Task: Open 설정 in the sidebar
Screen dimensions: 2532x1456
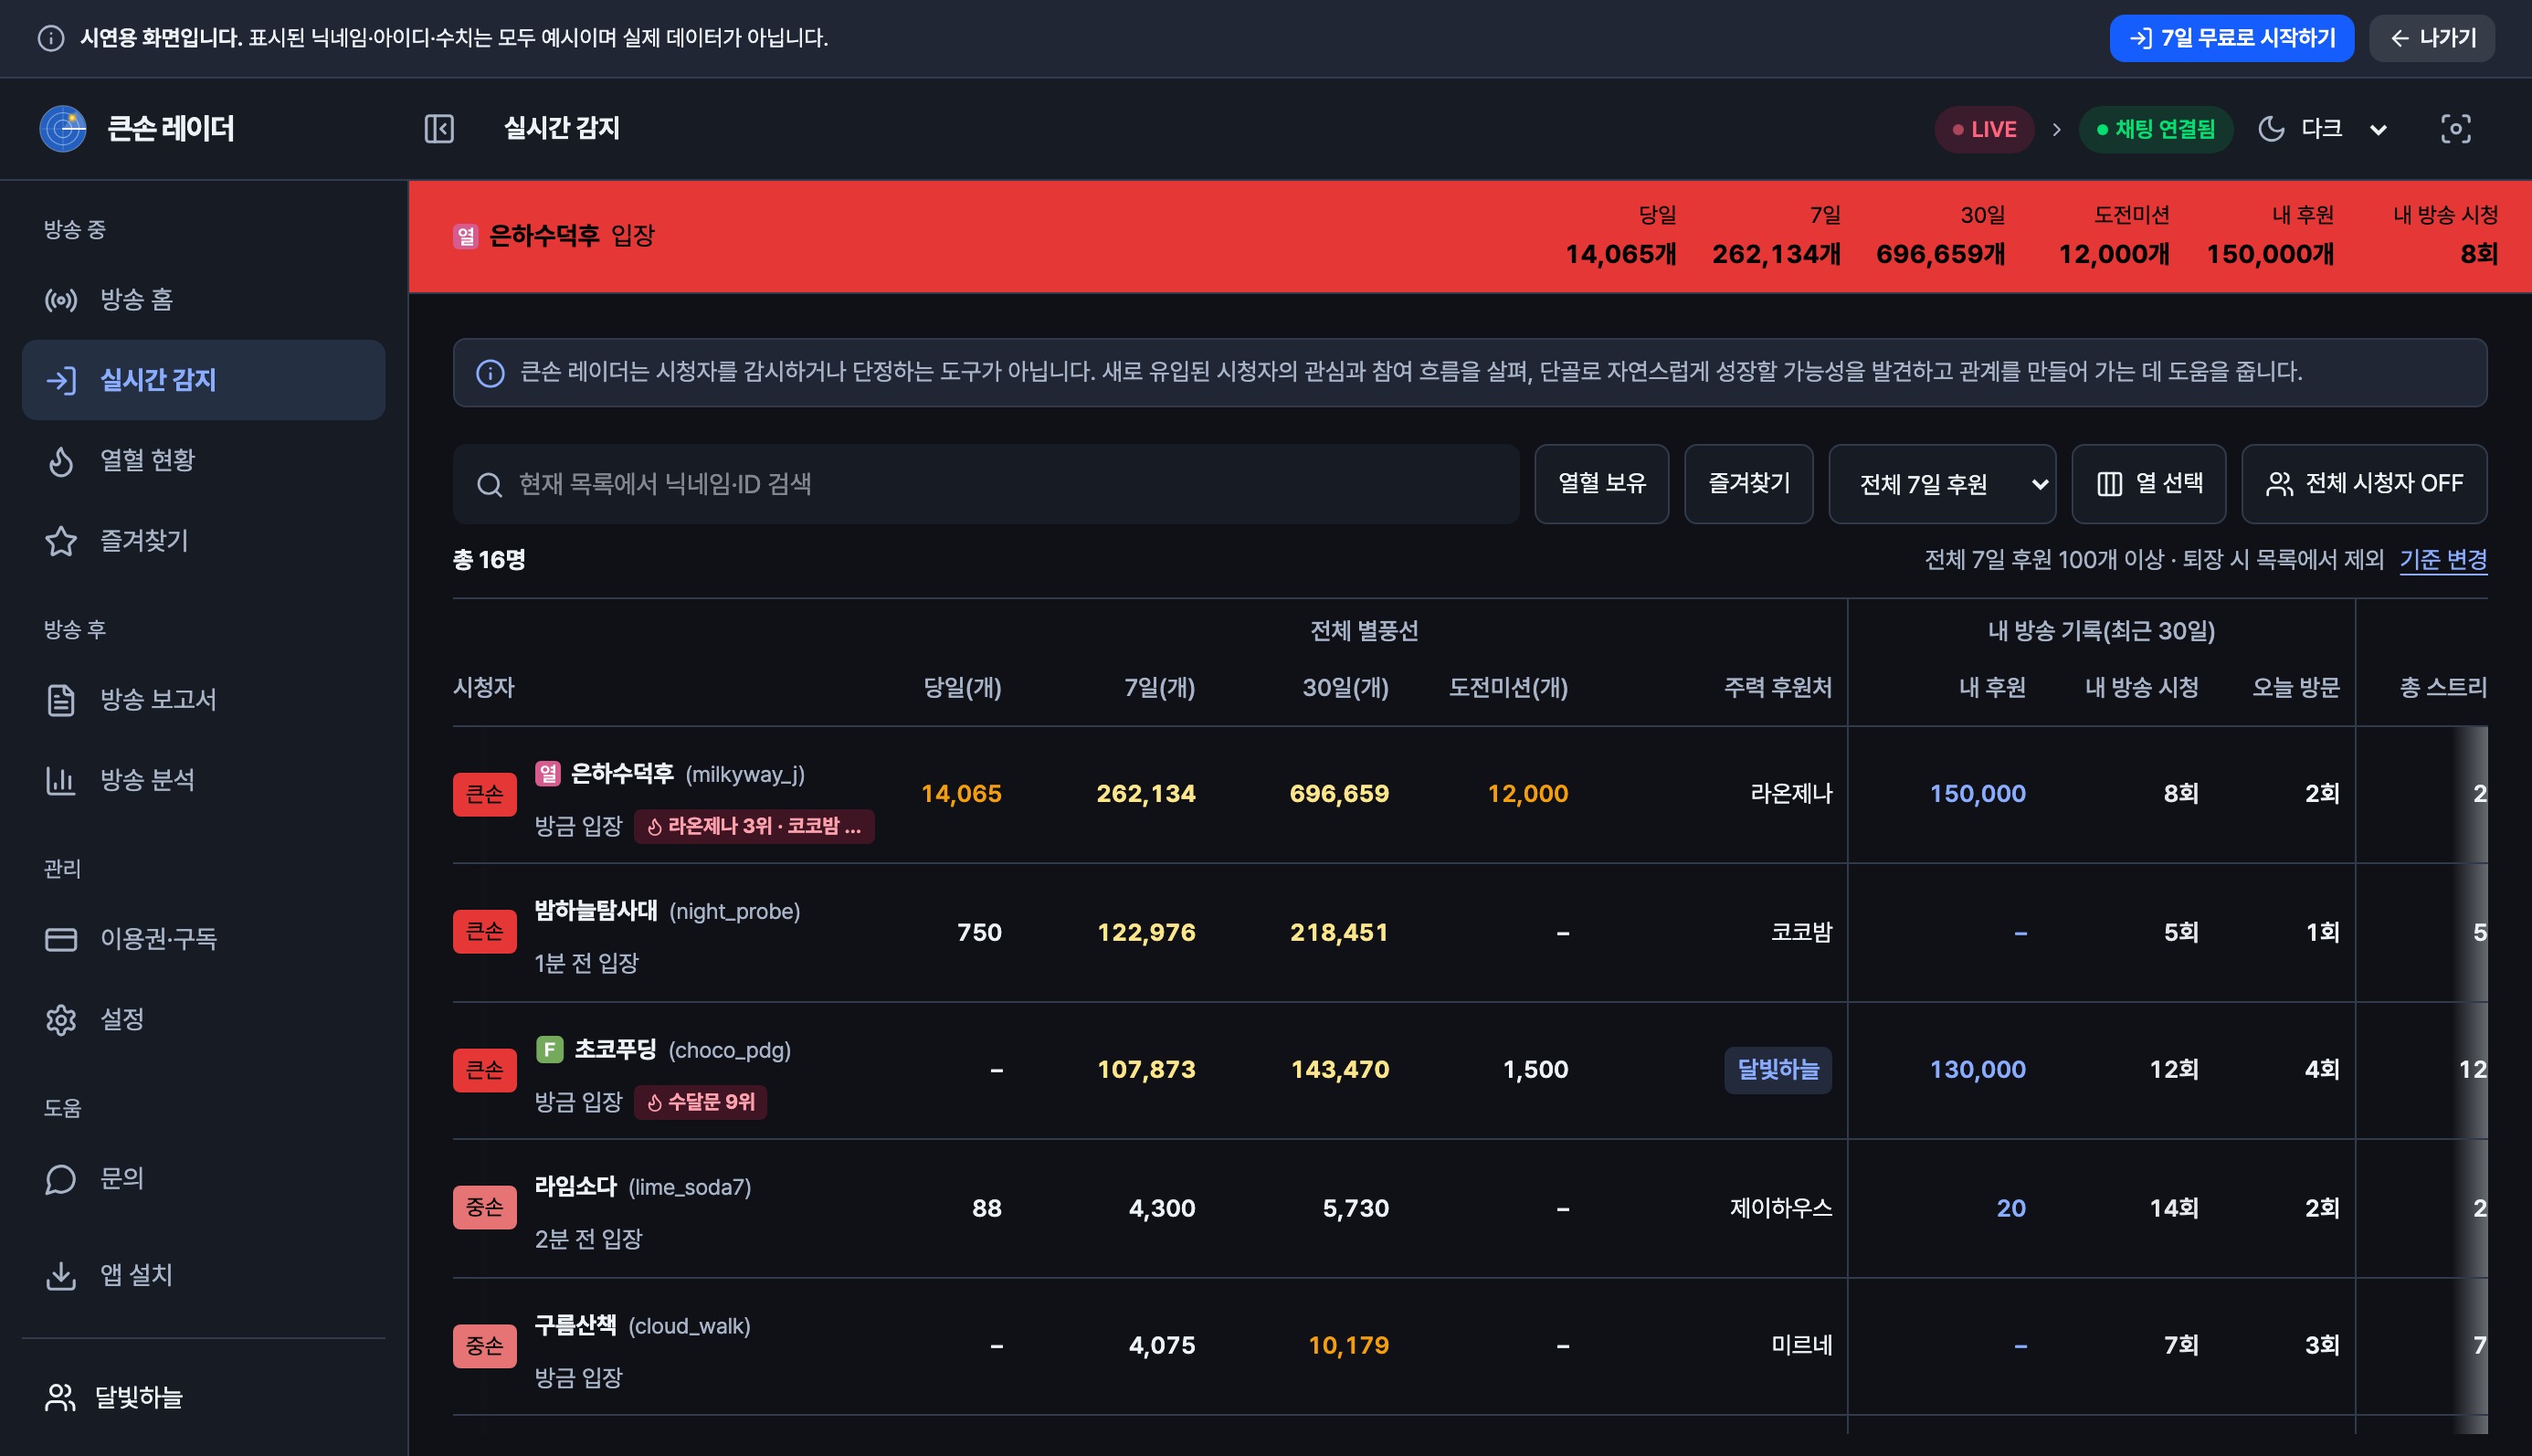Action: tap(203, 1020)
